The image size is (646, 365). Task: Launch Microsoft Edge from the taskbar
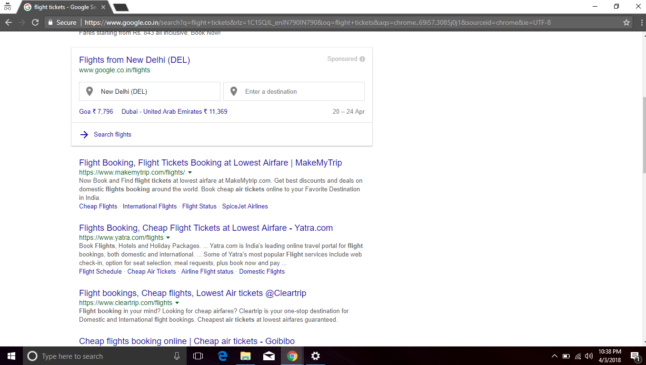click(x=222, y=356)
